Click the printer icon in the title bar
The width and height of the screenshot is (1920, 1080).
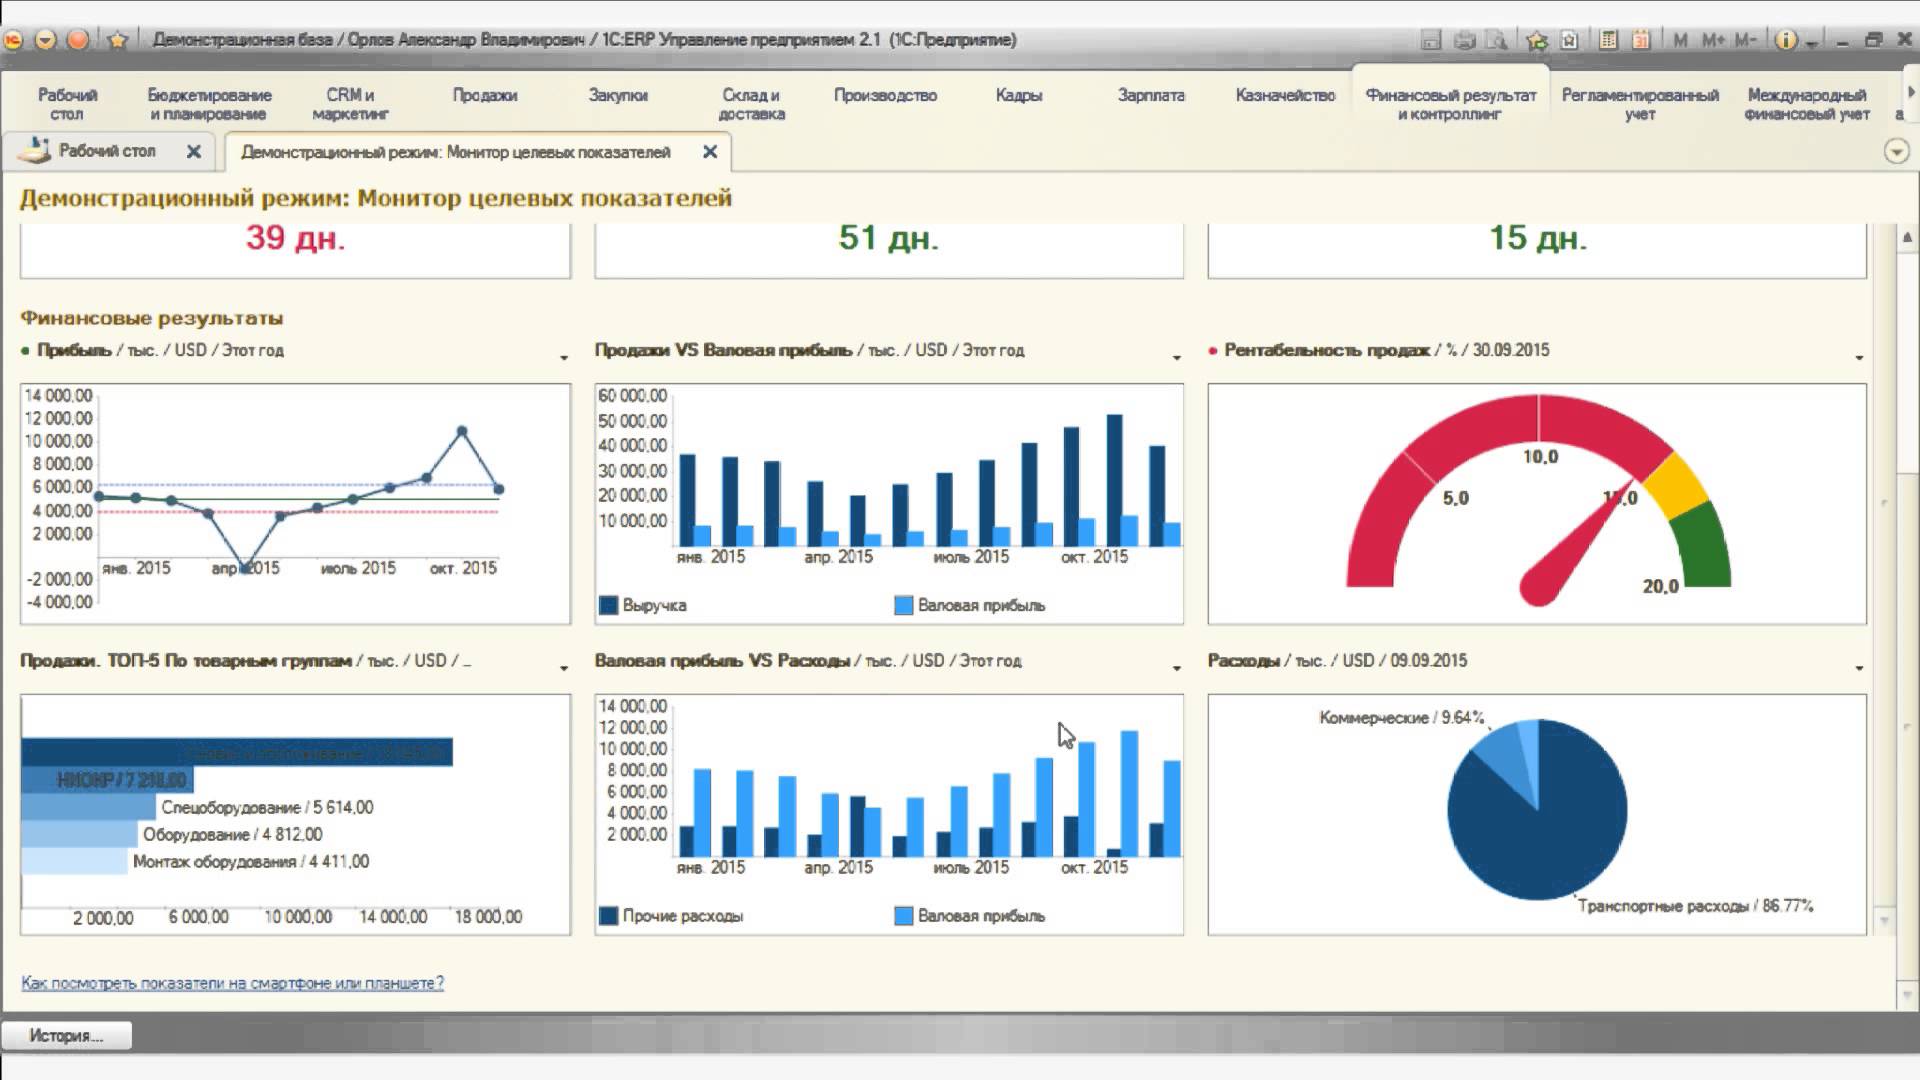[1465, 40]
